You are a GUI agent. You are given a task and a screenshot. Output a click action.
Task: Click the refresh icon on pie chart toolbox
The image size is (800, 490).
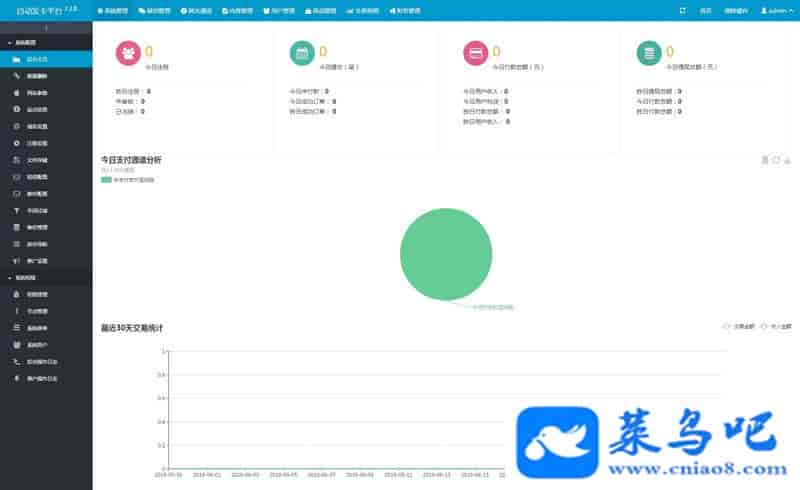point(776,160)
